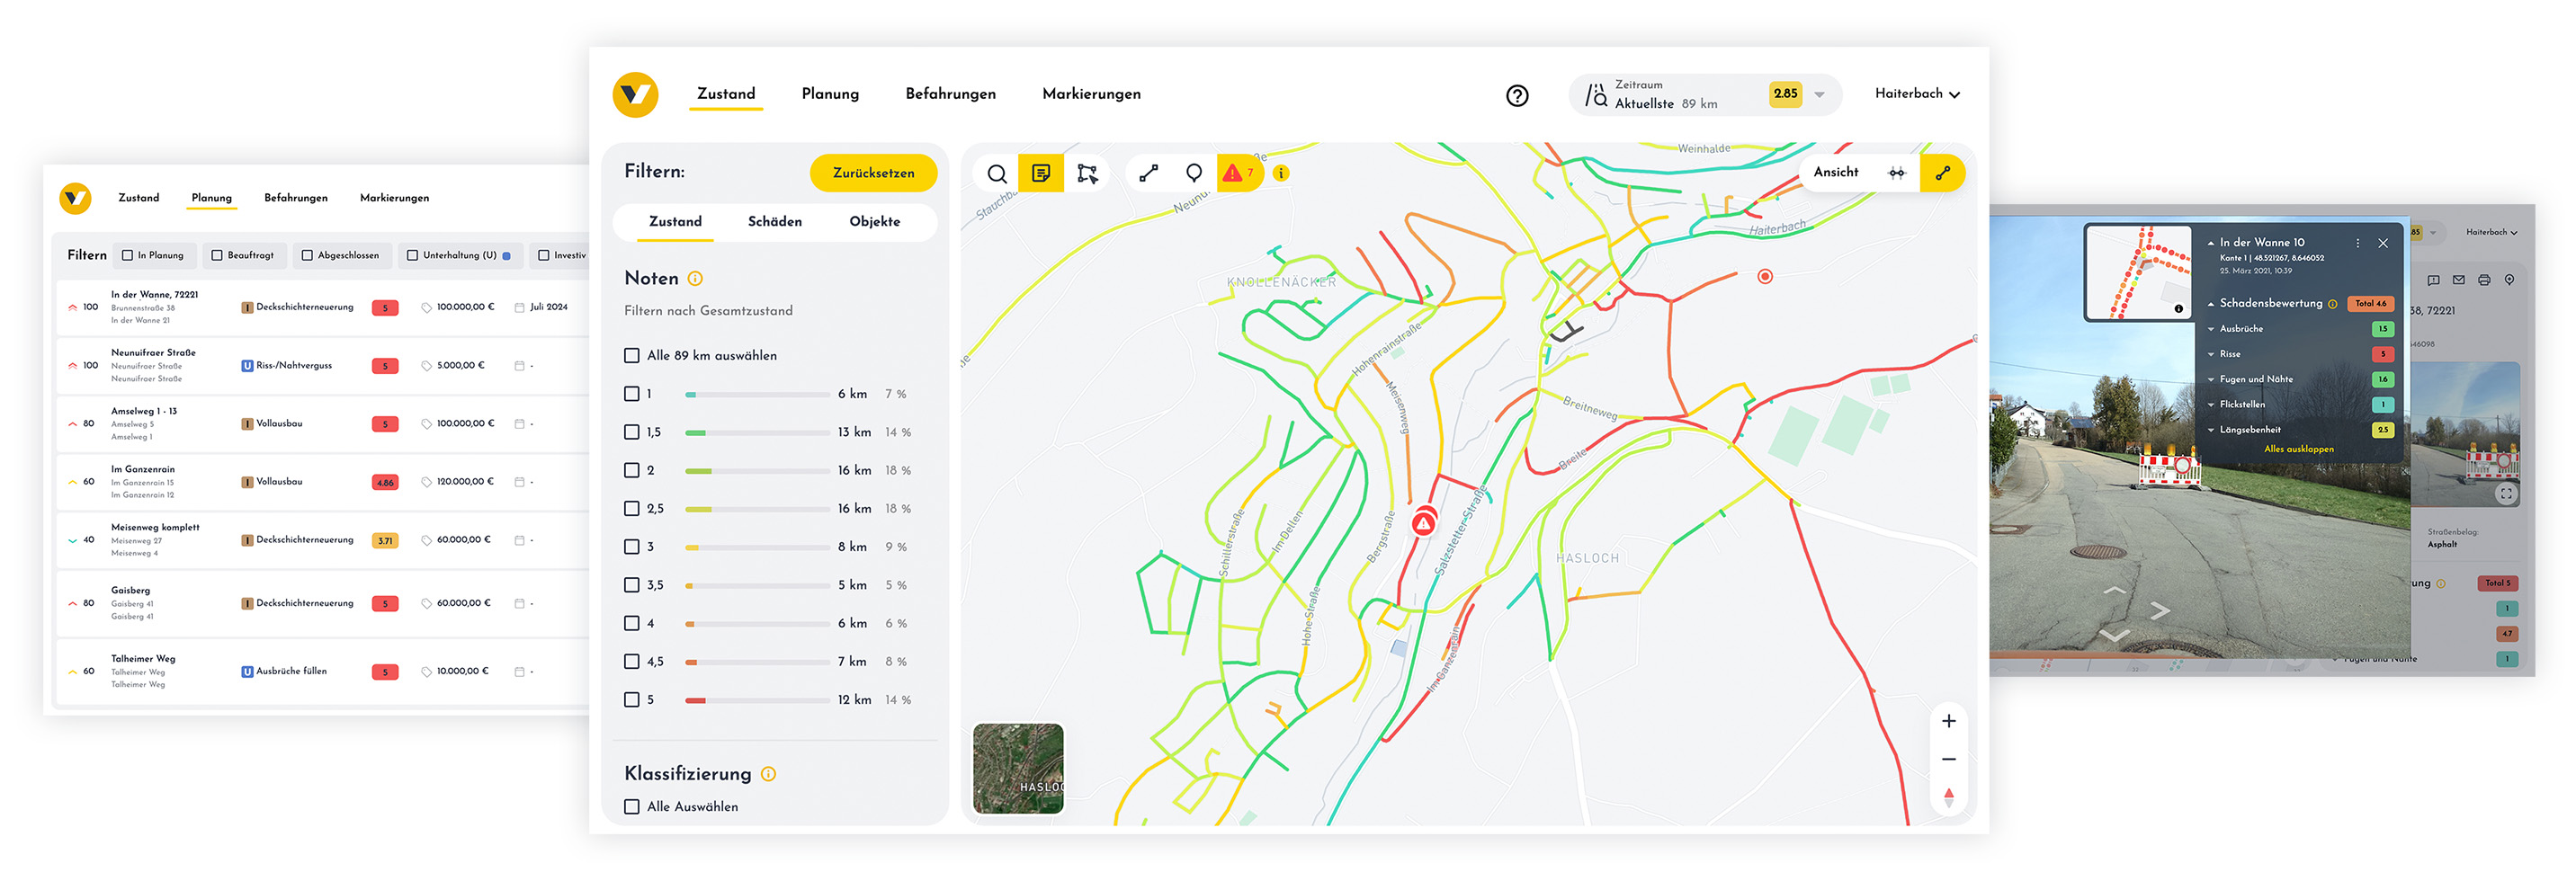Select the node-segment view icon beside Ansicht
Viewport: 2576px width, 881px height.
coord(1897,173)
